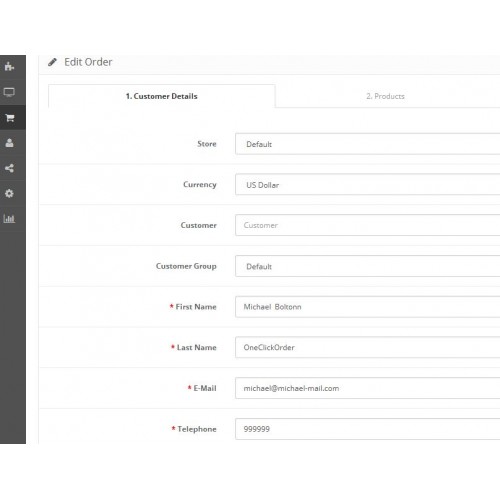Open the Extensions puzzle icon in sidebar
The width and height of the screenshot is (500, 500).
[9, 67]
